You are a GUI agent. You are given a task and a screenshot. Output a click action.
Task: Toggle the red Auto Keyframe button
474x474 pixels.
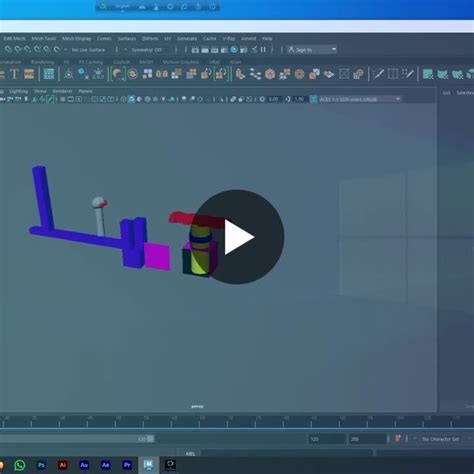tap(397, 438)
